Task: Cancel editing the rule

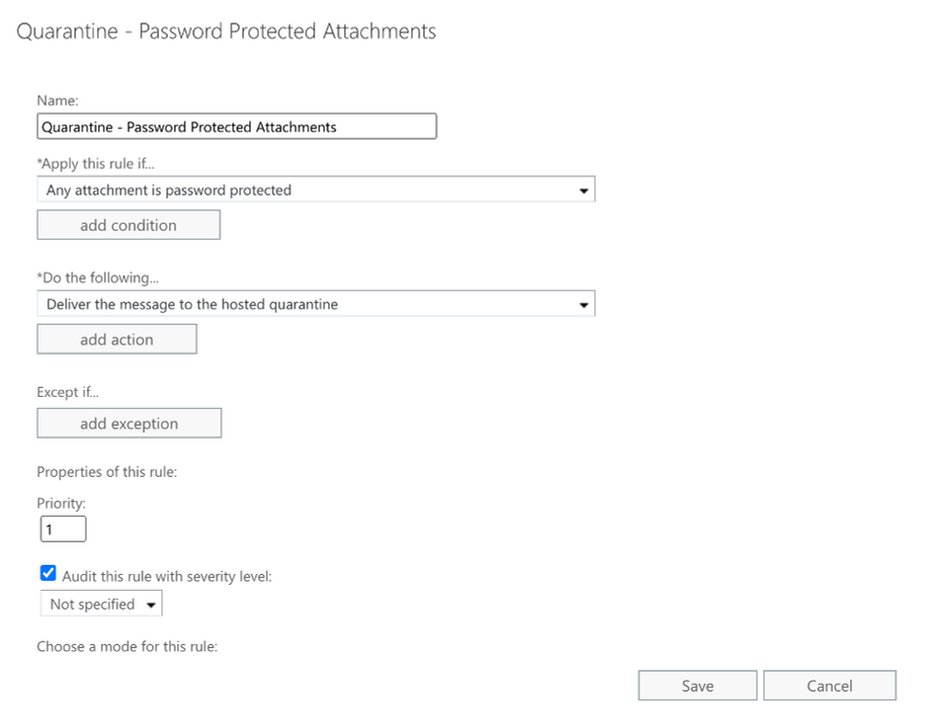Action: click(829, 686)
